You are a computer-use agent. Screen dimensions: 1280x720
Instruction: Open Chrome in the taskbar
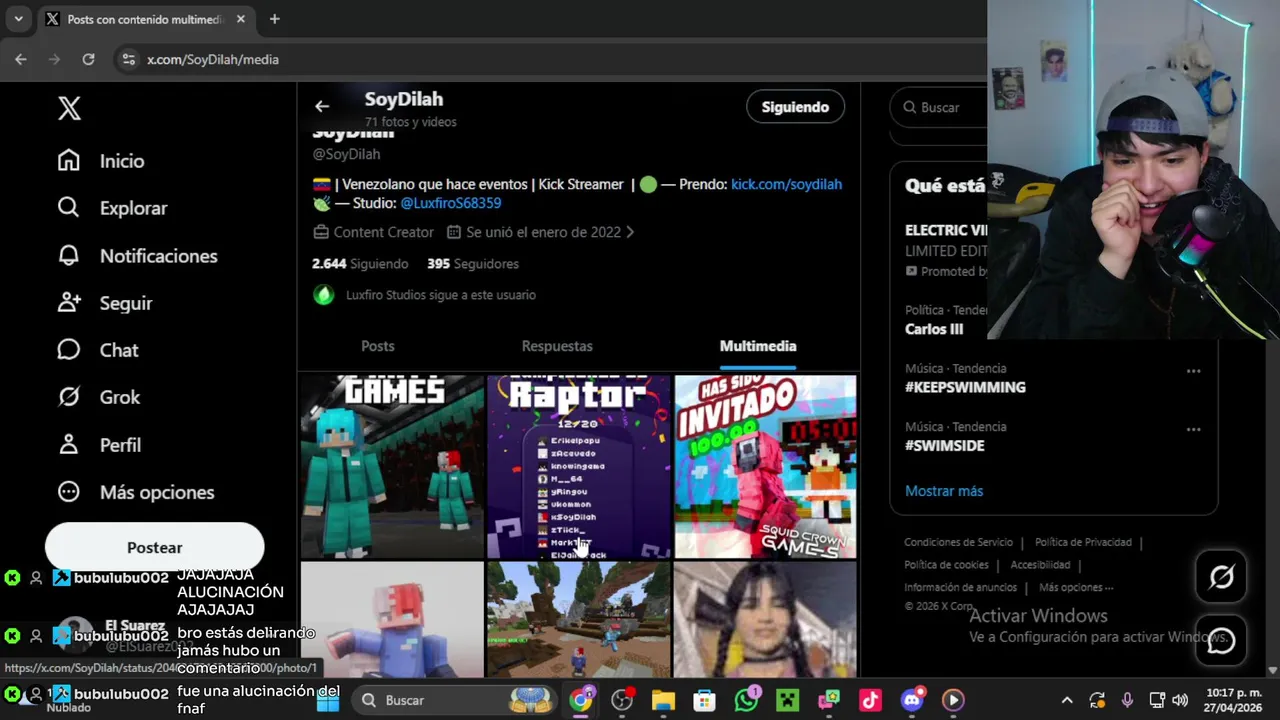coord(581,700)
